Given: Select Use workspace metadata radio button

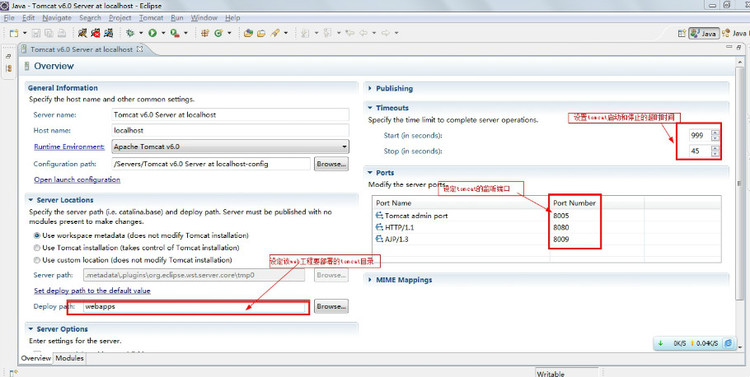Looking at the screenshot, I should coord(37,235).
